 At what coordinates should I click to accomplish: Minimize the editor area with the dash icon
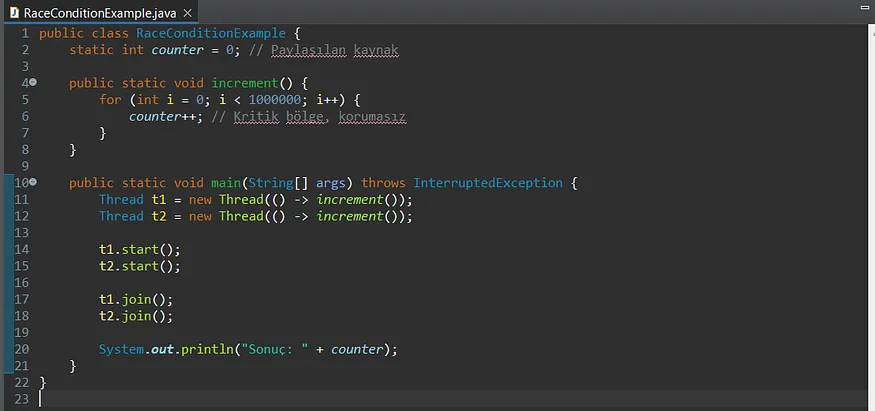pyautogui.click(x=865, y=7)
